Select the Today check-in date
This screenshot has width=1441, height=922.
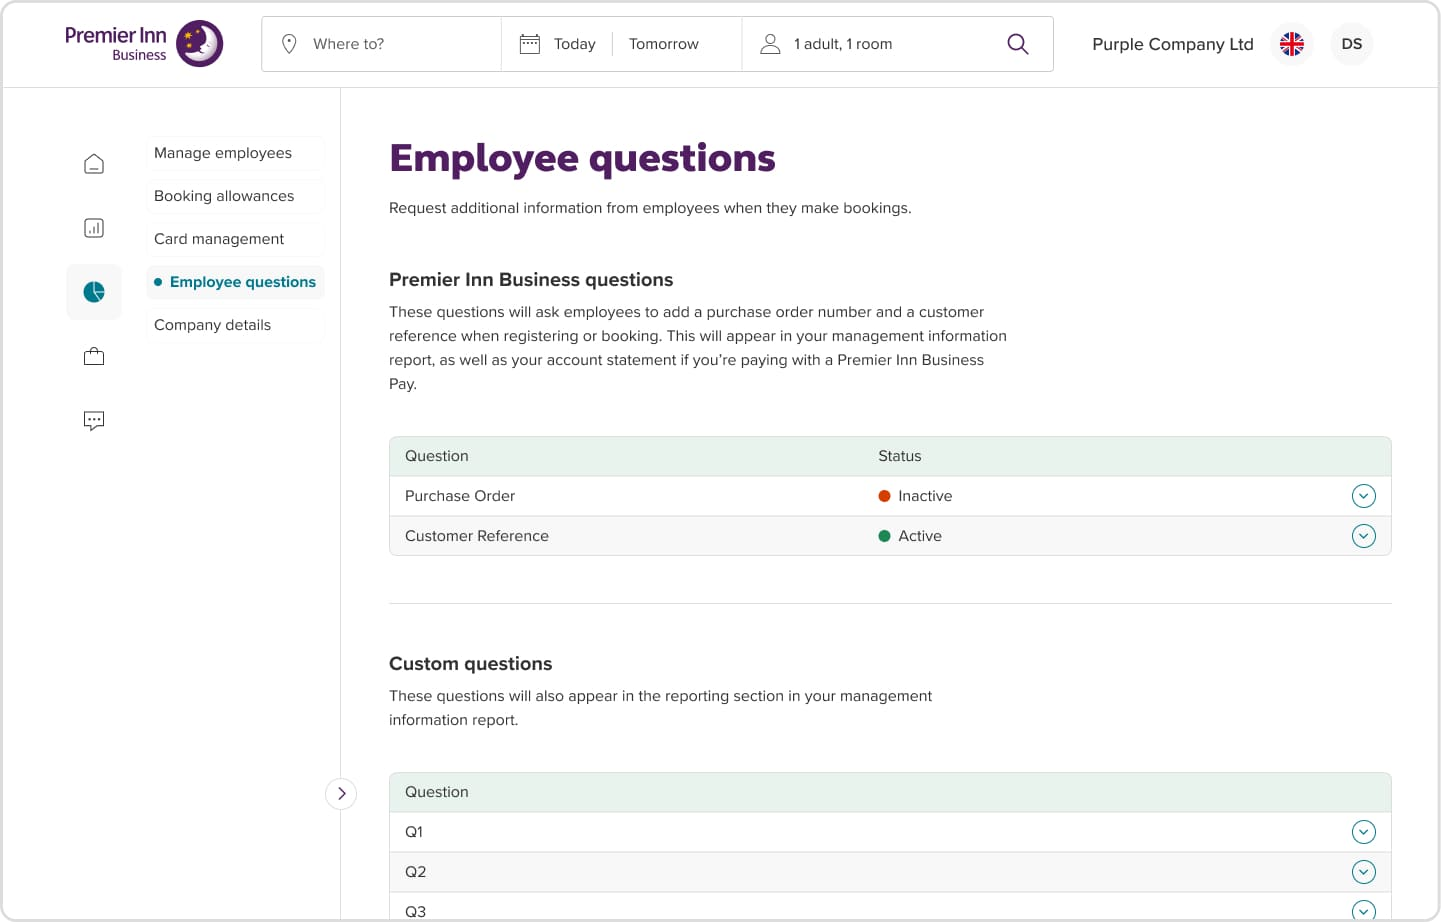tap(574, 44)
